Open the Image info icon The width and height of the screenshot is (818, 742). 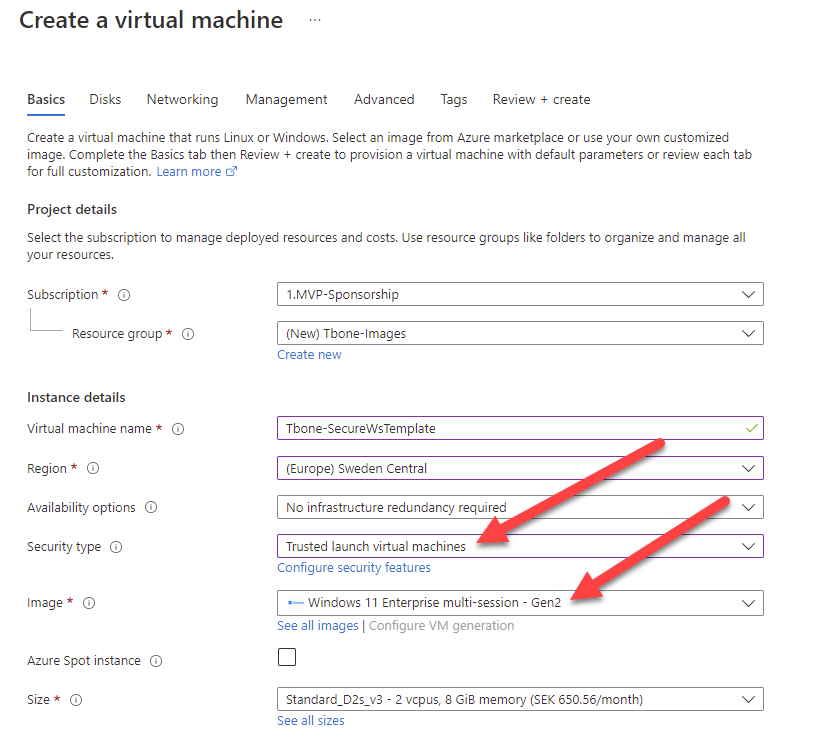(88, 603)
